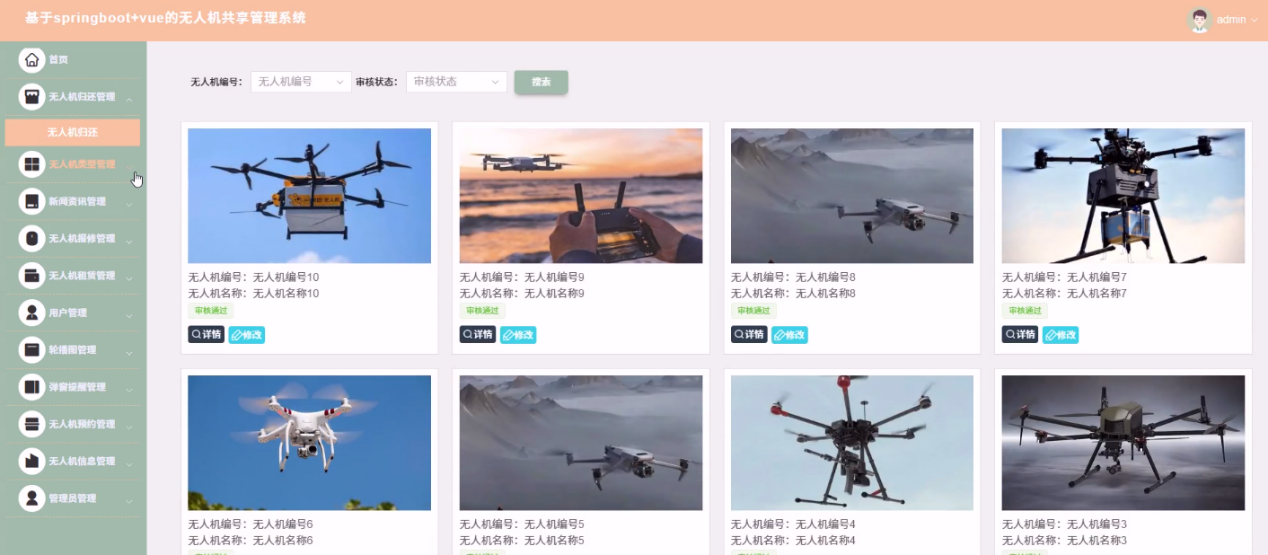Click the person icon for 用户管理

coord(32,312)
